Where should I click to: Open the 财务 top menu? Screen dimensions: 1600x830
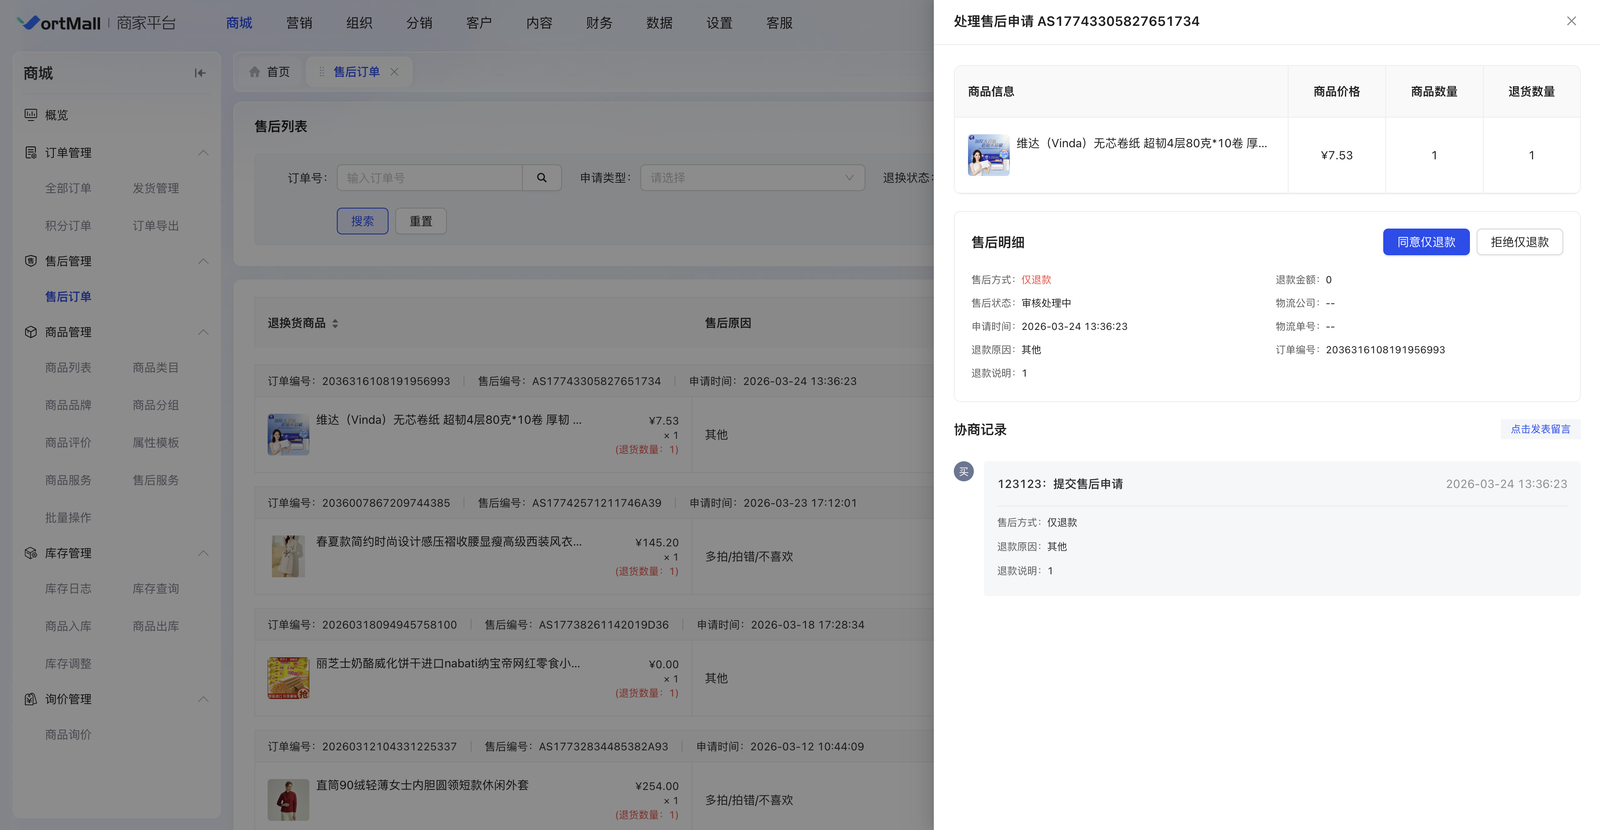tap(599, 23)
